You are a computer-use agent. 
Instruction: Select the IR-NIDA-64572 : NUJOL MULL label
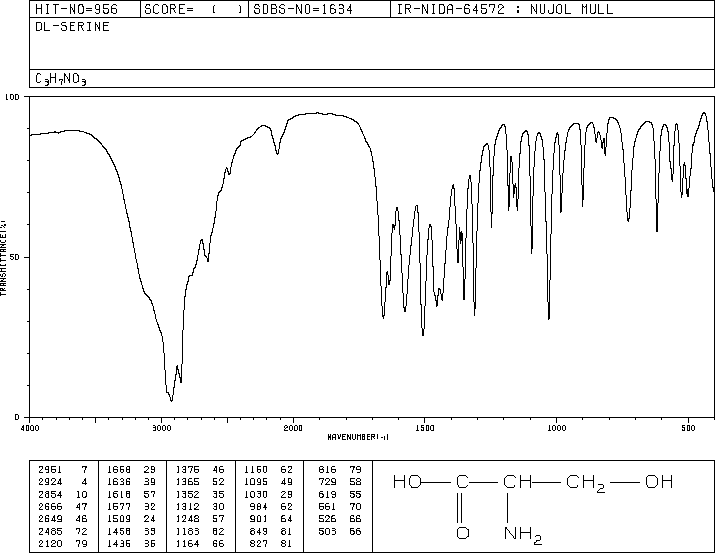point(505,9)
